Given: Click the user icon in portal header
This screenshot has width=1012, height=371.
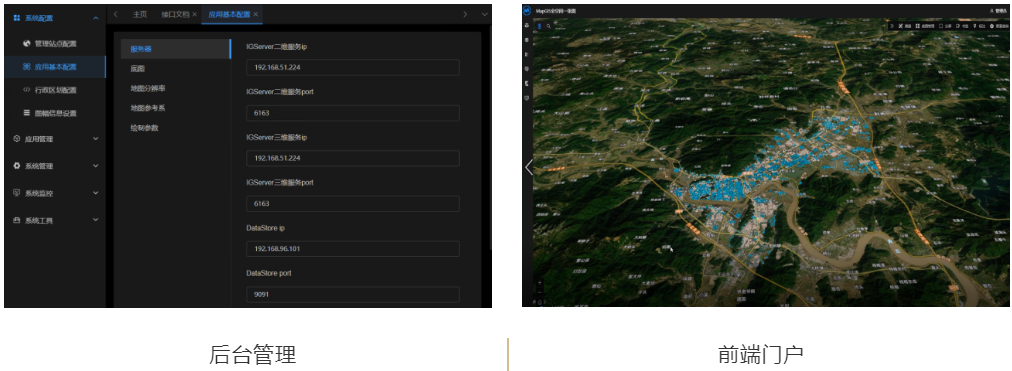Looking at the screenshot, I should 991,10.
